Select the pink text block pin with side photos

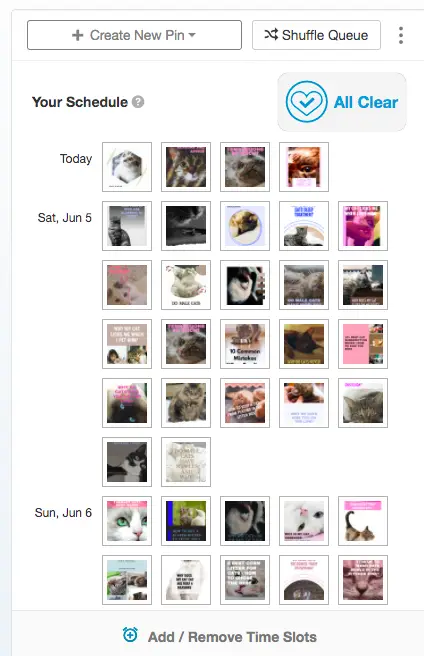point(363,344)
